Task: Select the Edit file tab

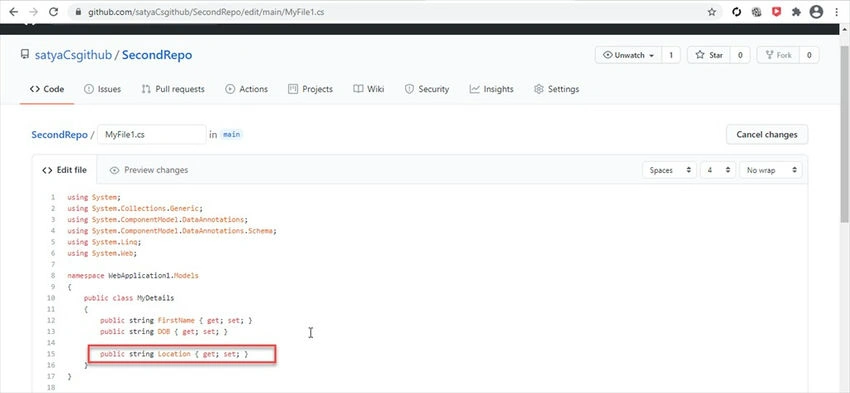Action: 65,170
